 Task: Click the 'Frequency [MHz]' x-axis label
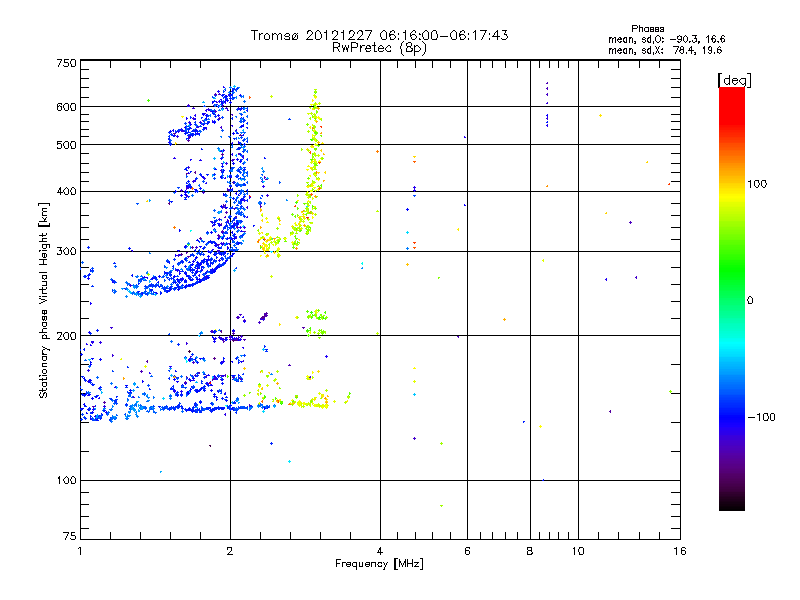tap(379, 564)
